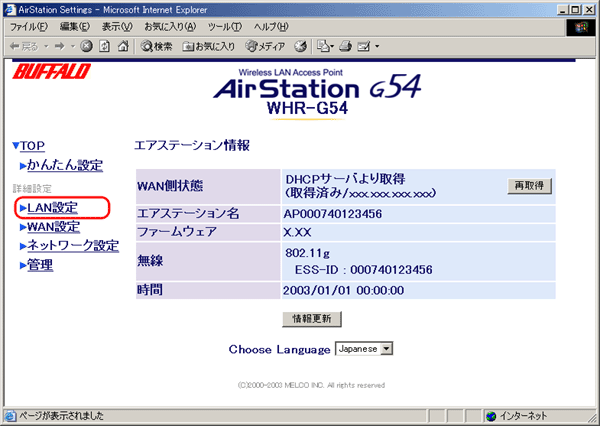Open the 表示(V) menu
The height and width of the screenshot is (426, 600).
point(117,27)
